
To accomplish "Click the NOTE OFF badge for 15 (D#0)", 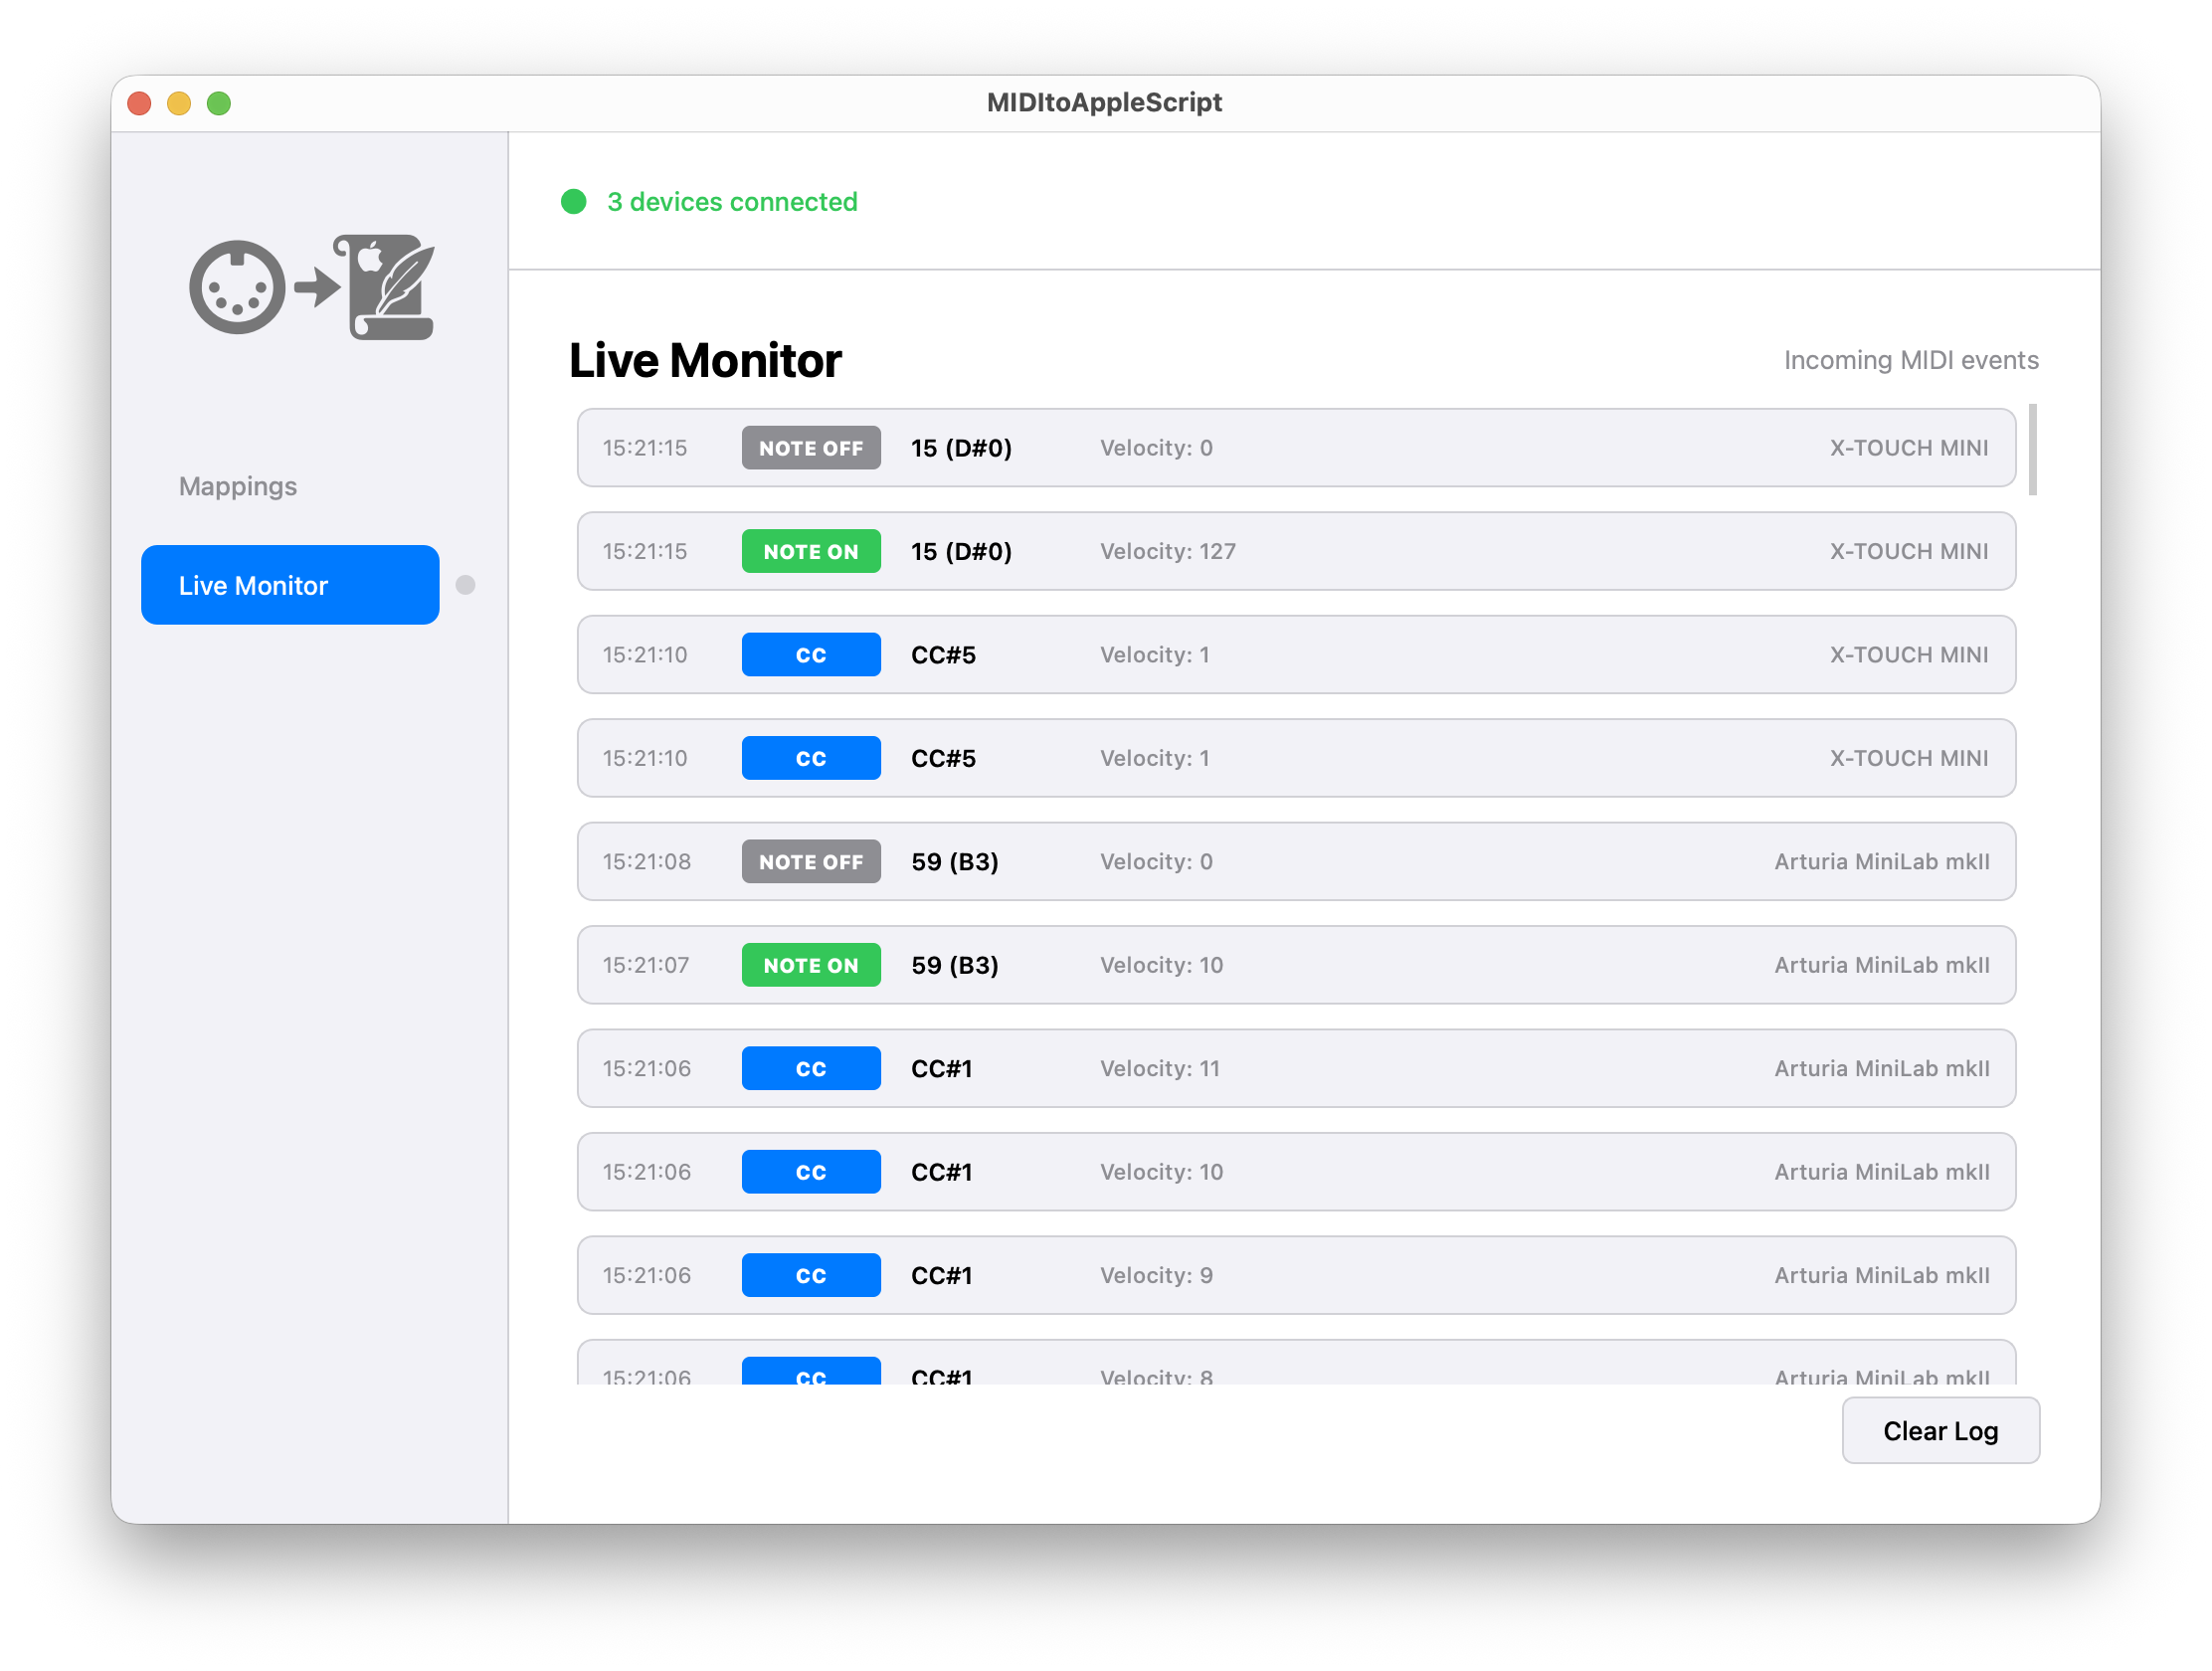I will [811, 447].
